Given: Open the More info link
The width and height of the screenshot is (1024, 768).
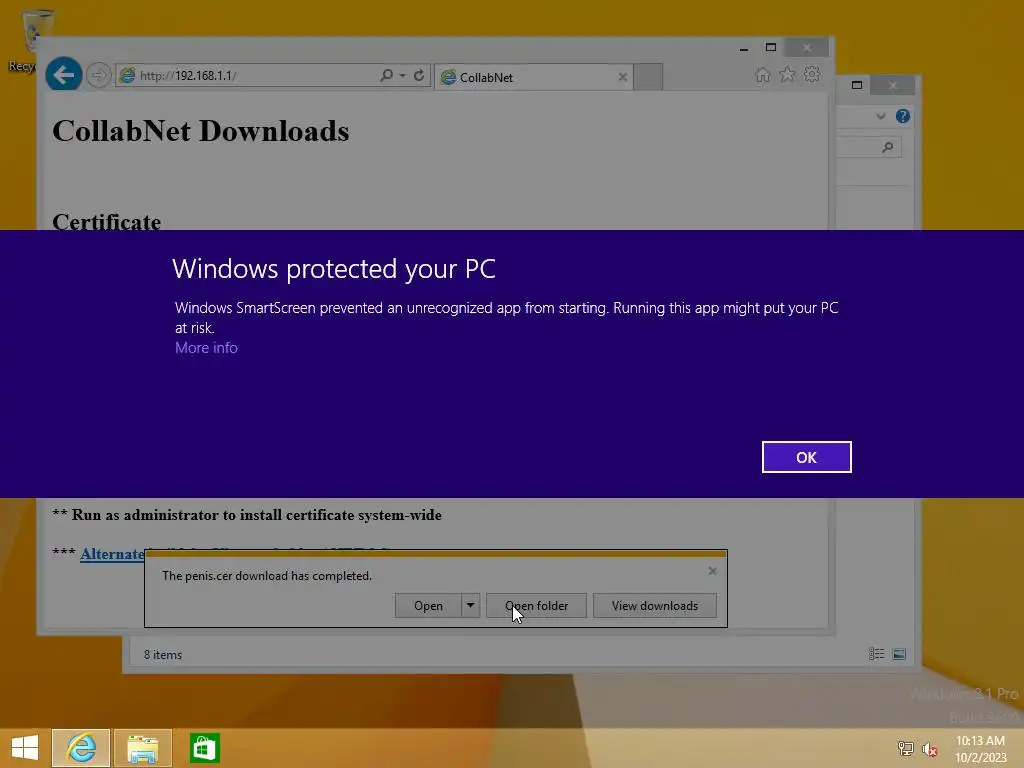Looking at the screenshot, I should click(x=206, y=348).
